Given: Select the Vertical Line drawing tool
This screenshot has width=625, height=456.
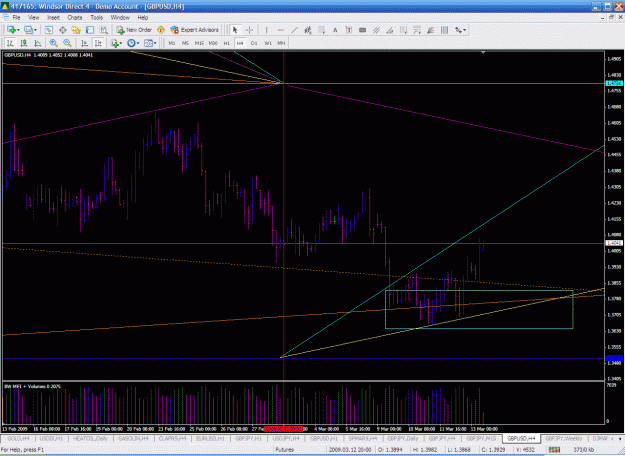Looking at the screenshot, I should tap(266, 30).
